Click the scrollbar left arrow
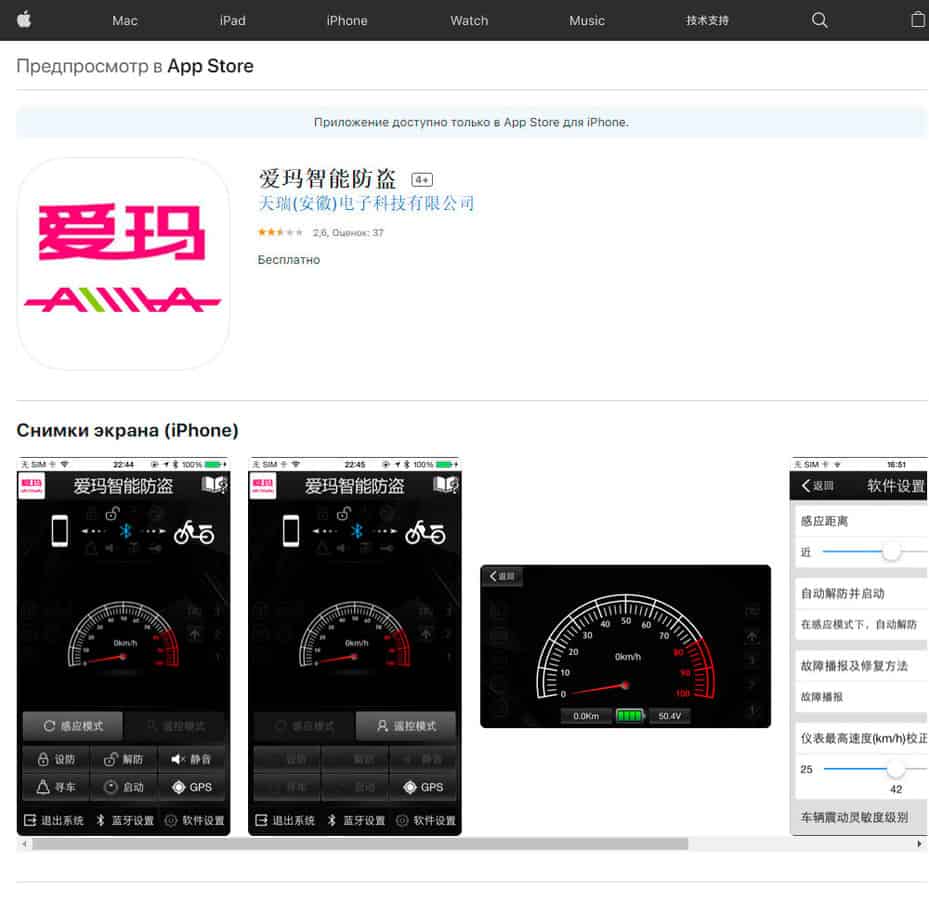Screen dimensions: 929x900 [24, 844]
